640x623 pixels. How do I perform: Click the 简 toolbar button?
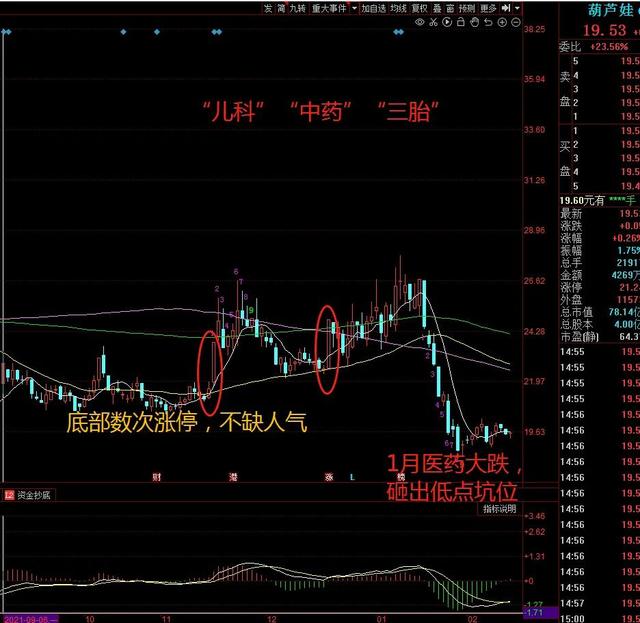(x=281, y=8)
